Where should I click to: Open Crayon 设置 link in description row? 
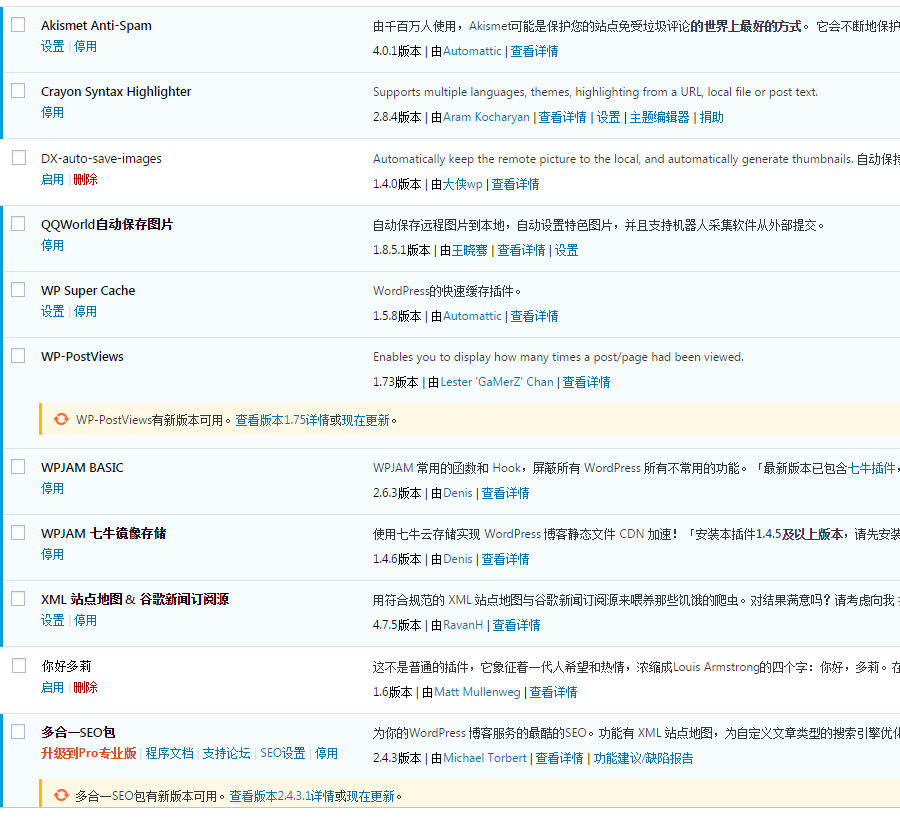[x=608, y=117]
